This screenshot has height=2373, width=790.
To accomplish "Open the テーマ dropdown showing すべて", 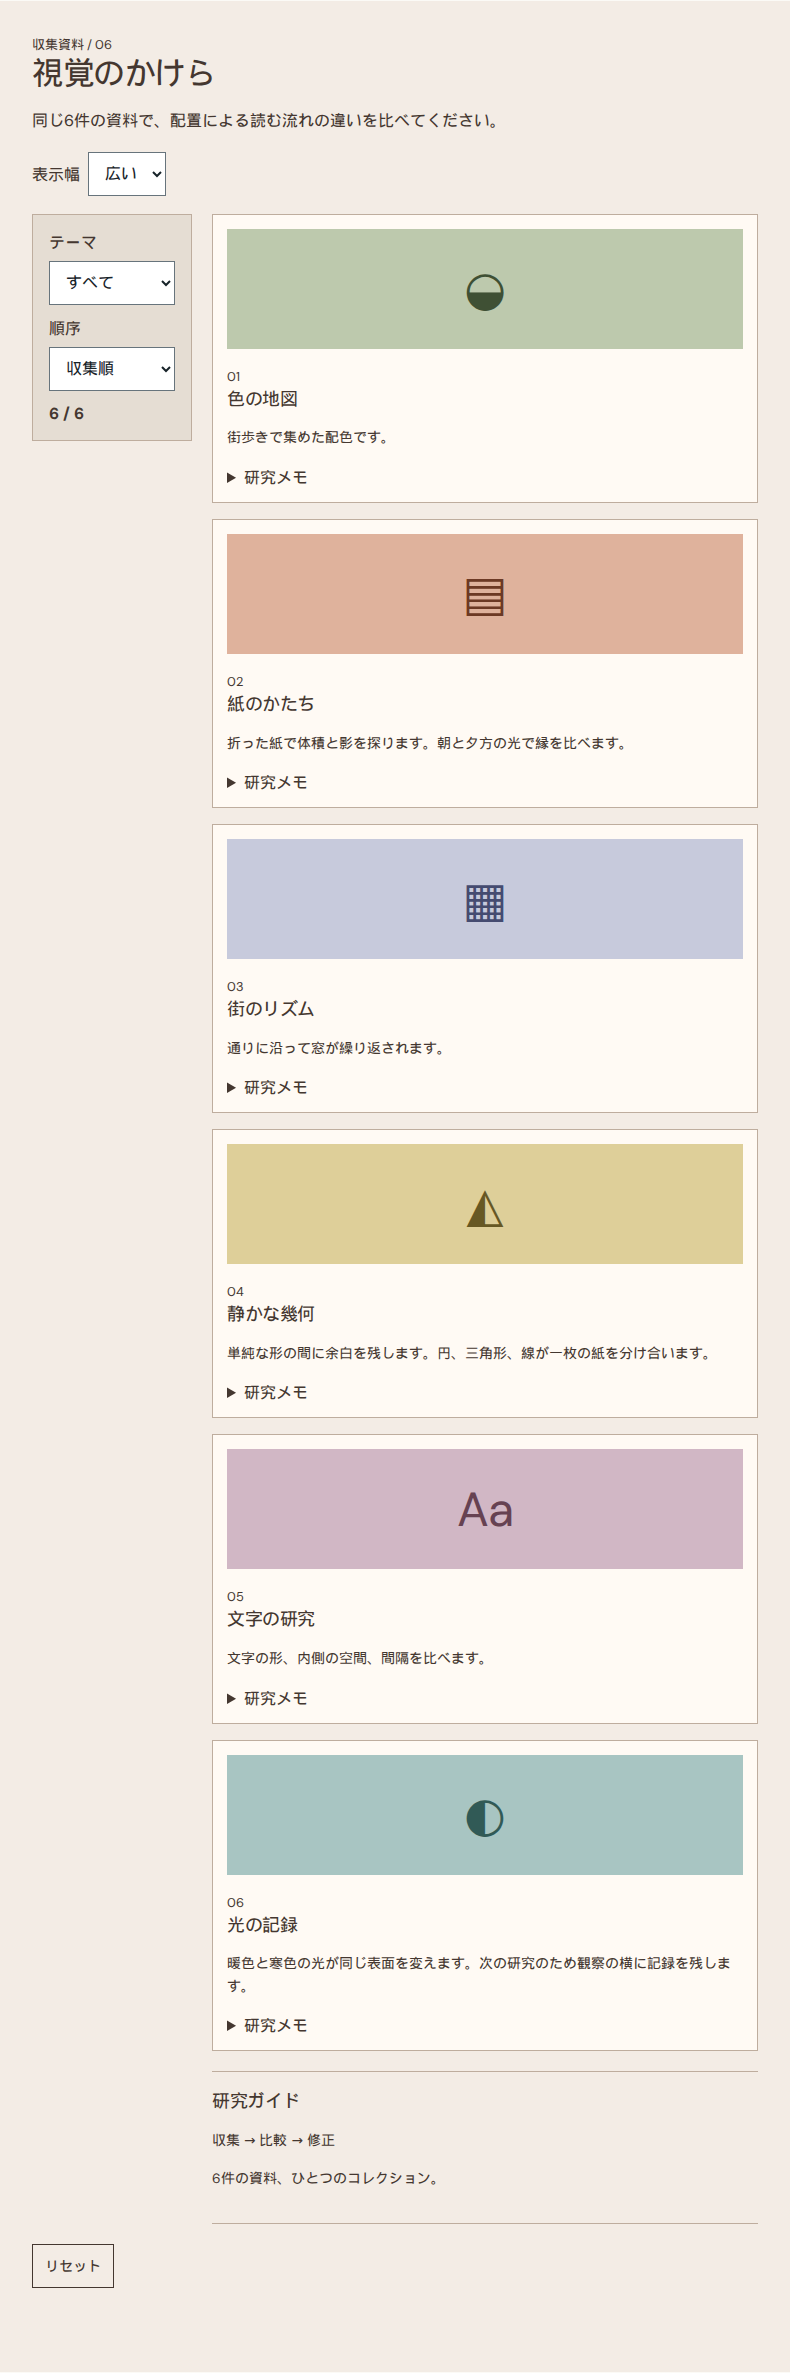I will (112, 283).
